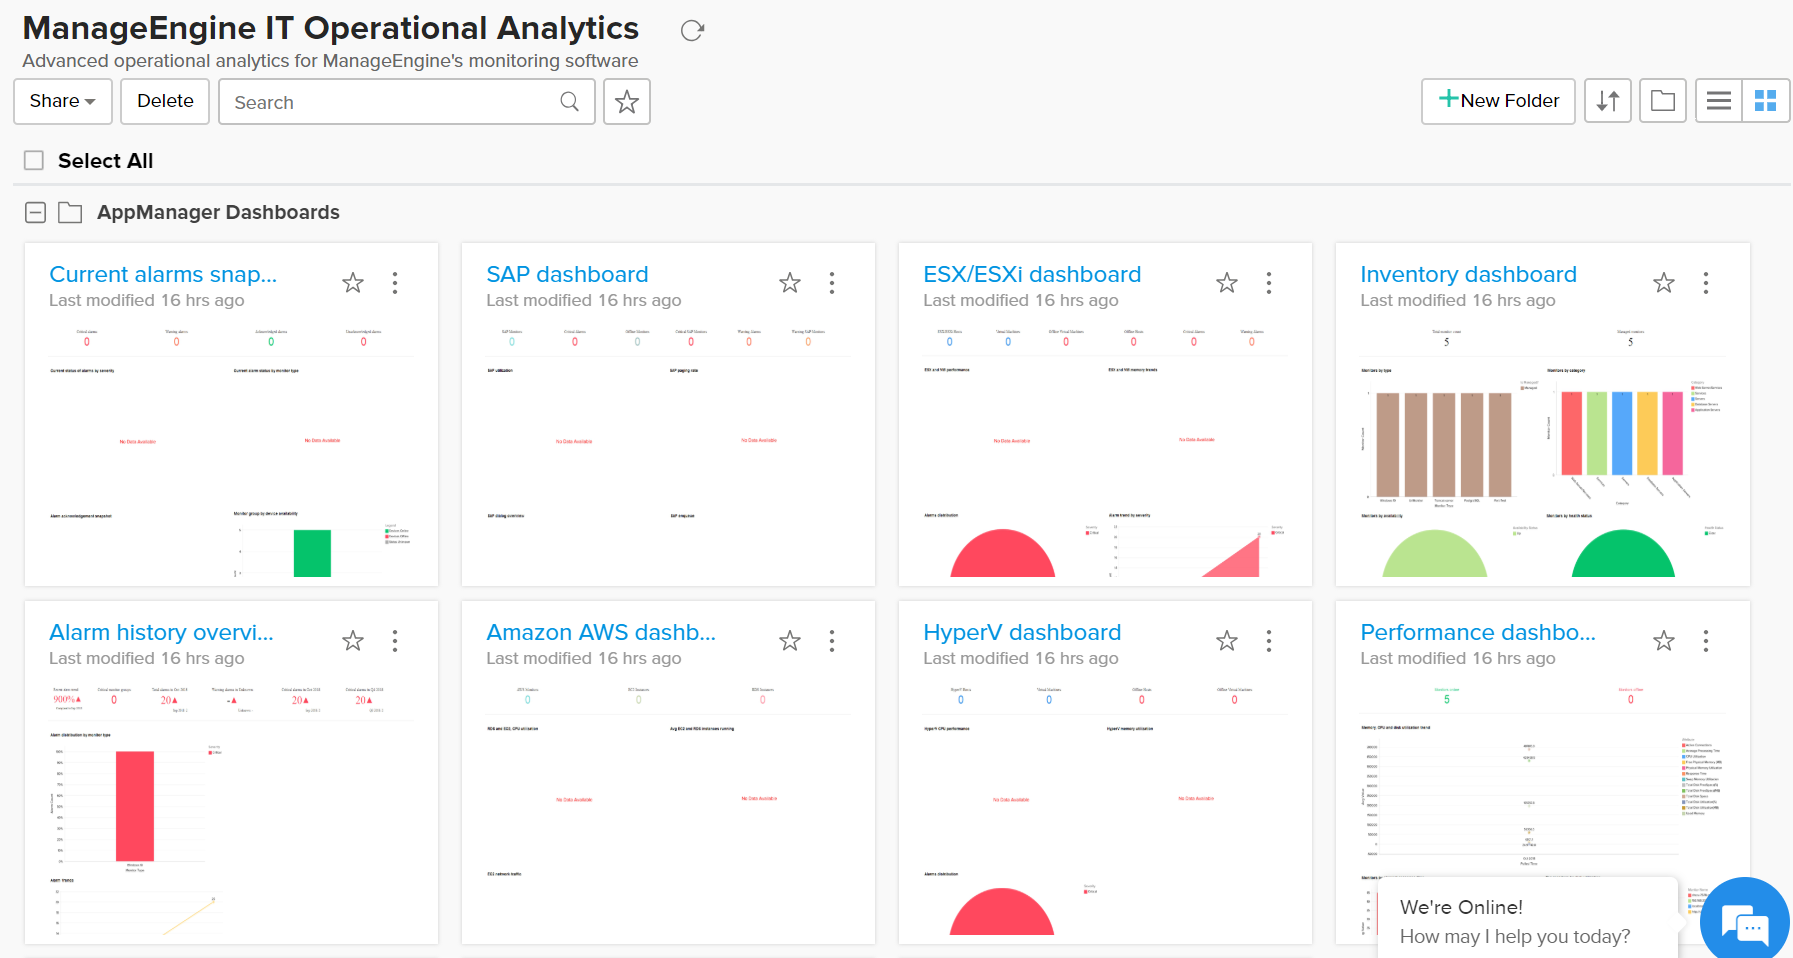The image size is (1793, 958).
Task: Open the Share dropdown
Action: click(x=63, y=101)
